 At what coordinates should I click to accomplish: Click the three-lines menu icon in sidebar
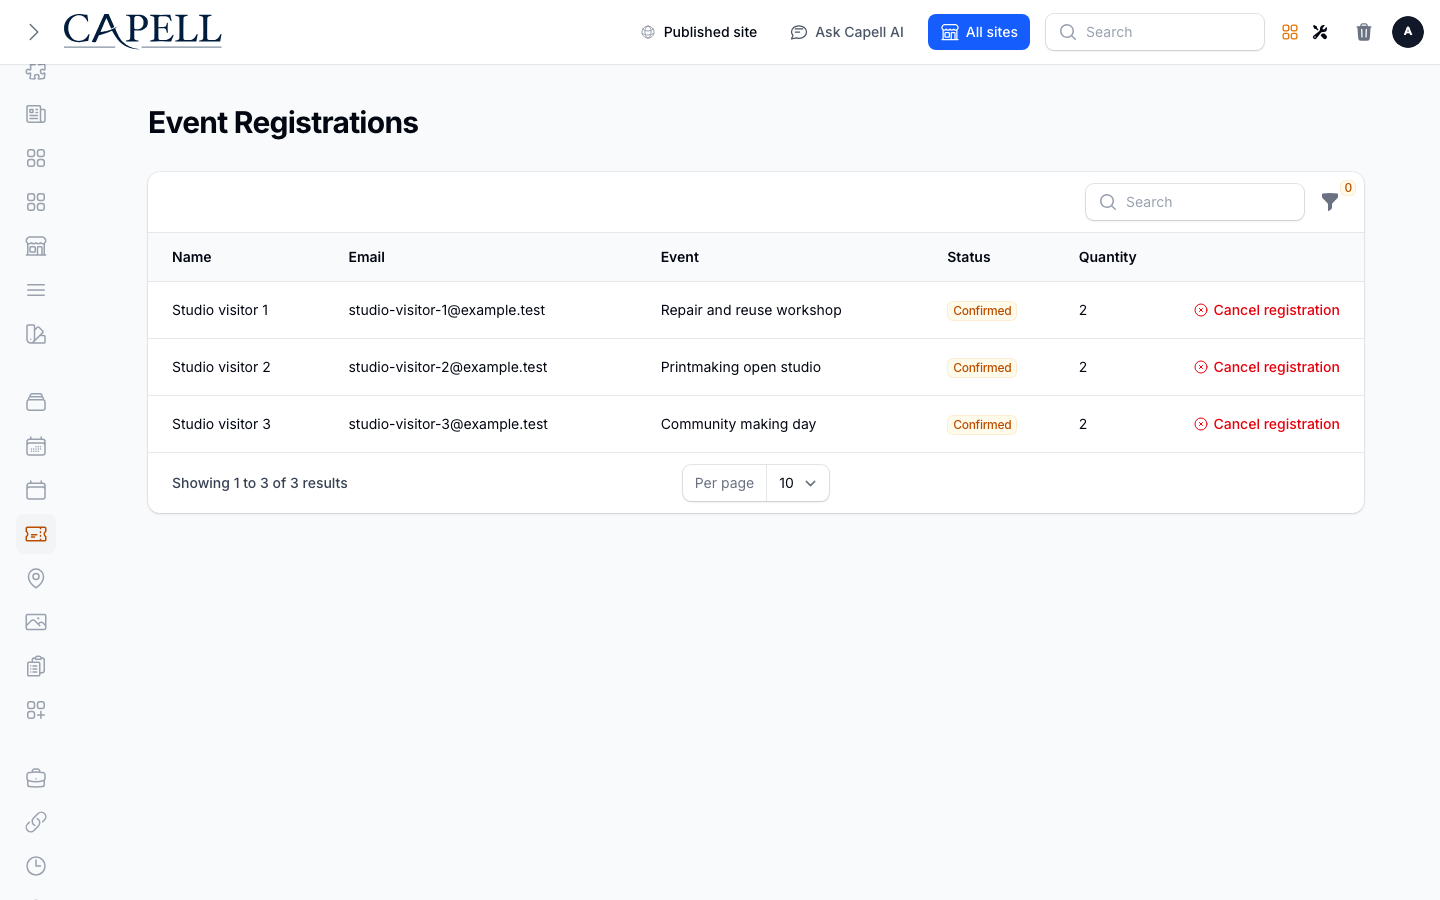tap(36, 290)
